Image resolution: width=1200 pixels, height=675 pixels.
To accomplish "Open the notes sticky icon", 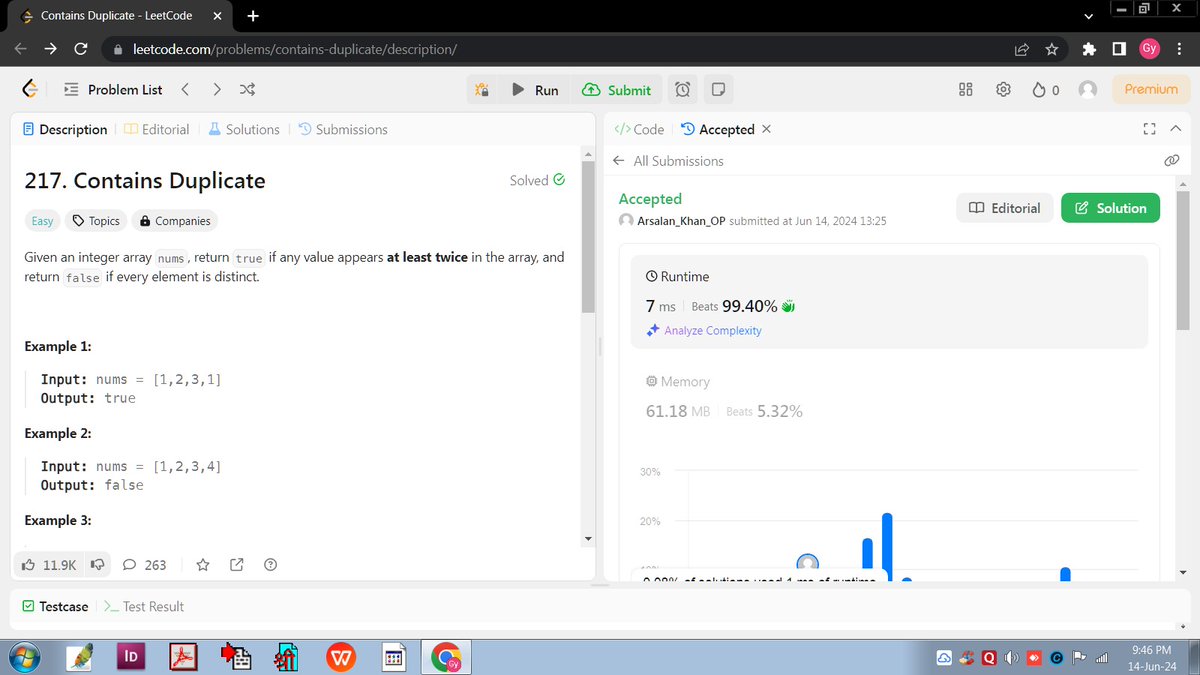I will pyautogui.click(x=717, y=90).
